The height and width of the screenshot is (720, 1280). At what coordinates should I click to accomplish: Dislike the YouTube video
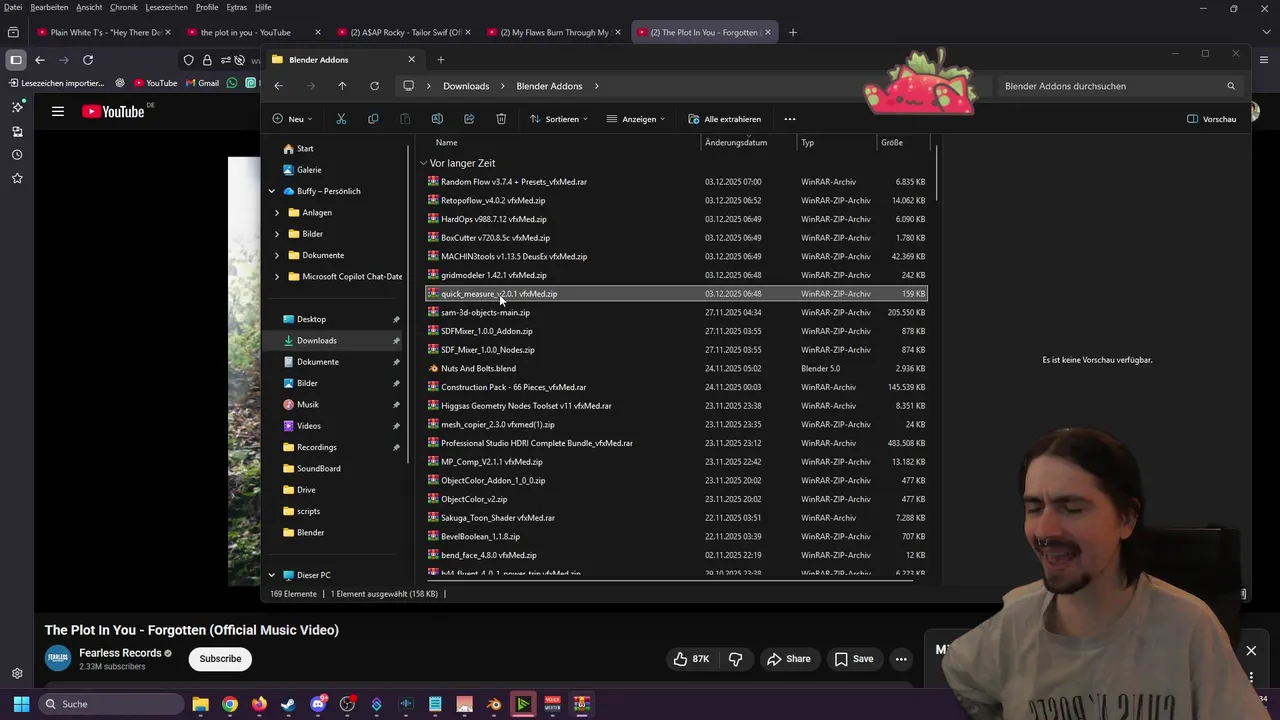point(736,659)
